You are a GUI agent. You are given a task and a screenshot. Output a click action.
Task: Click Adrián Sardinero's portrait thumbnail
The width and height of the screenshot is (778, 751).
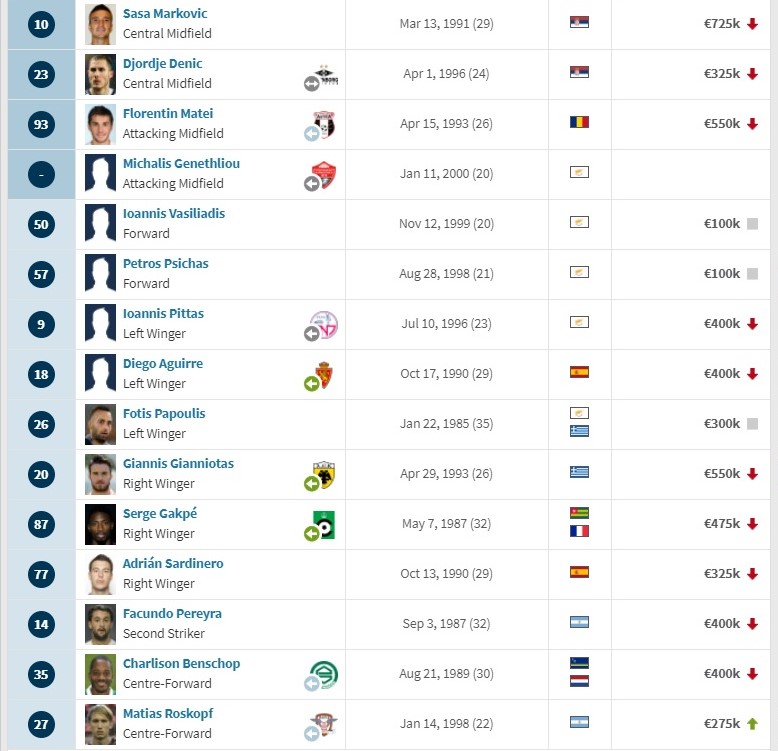(100, 574)
